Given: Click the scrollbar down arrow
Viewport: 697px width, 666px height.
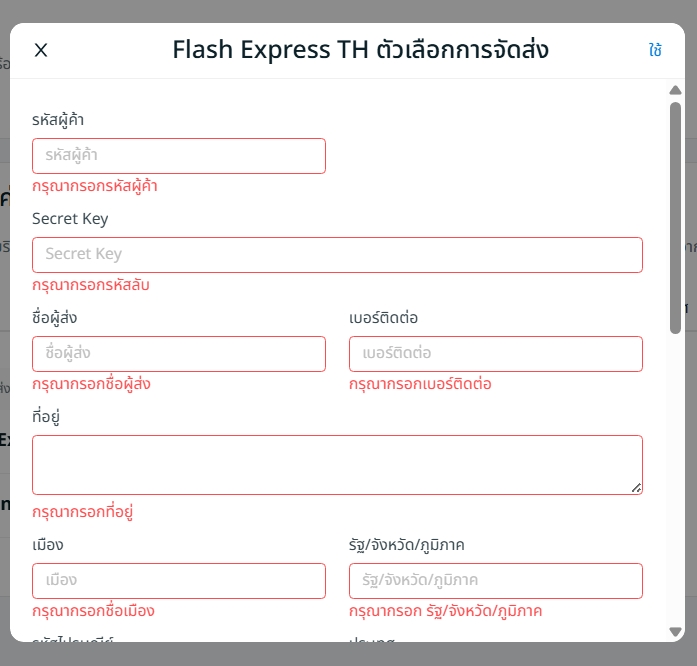Looking at the screenshot, I should (x=676, y=631).
